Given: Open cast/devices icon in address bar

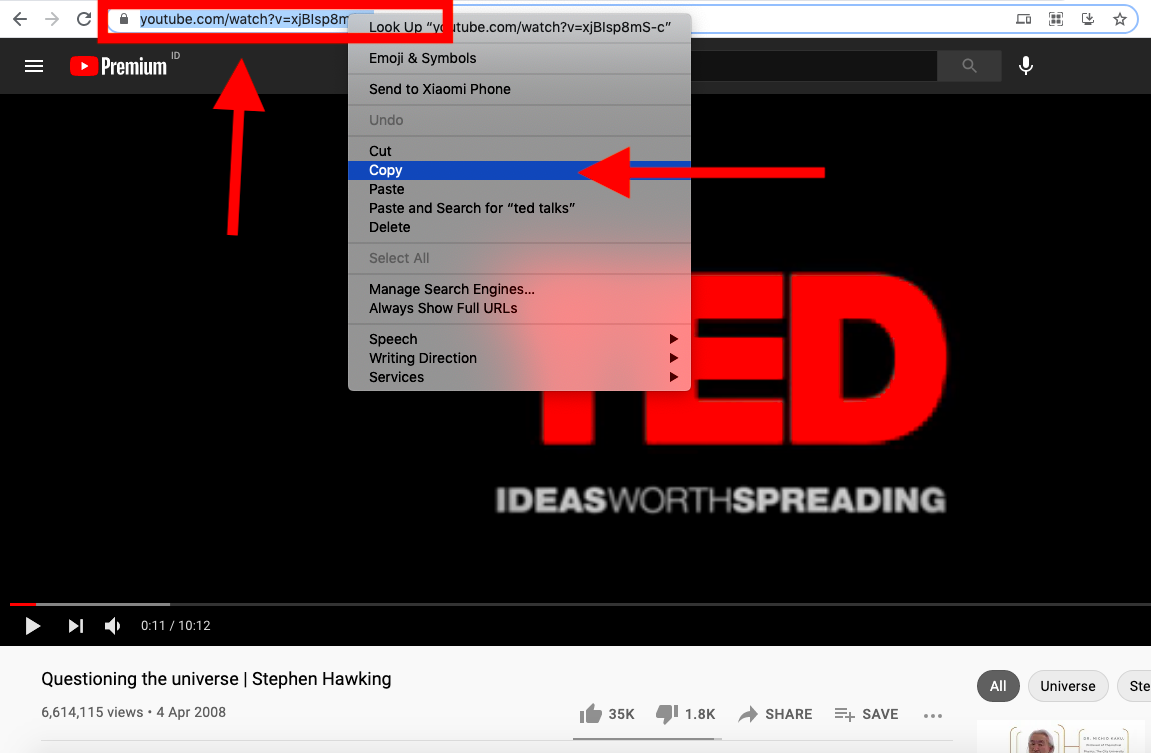Looking at the screenshot, I should pos(1023,19).
